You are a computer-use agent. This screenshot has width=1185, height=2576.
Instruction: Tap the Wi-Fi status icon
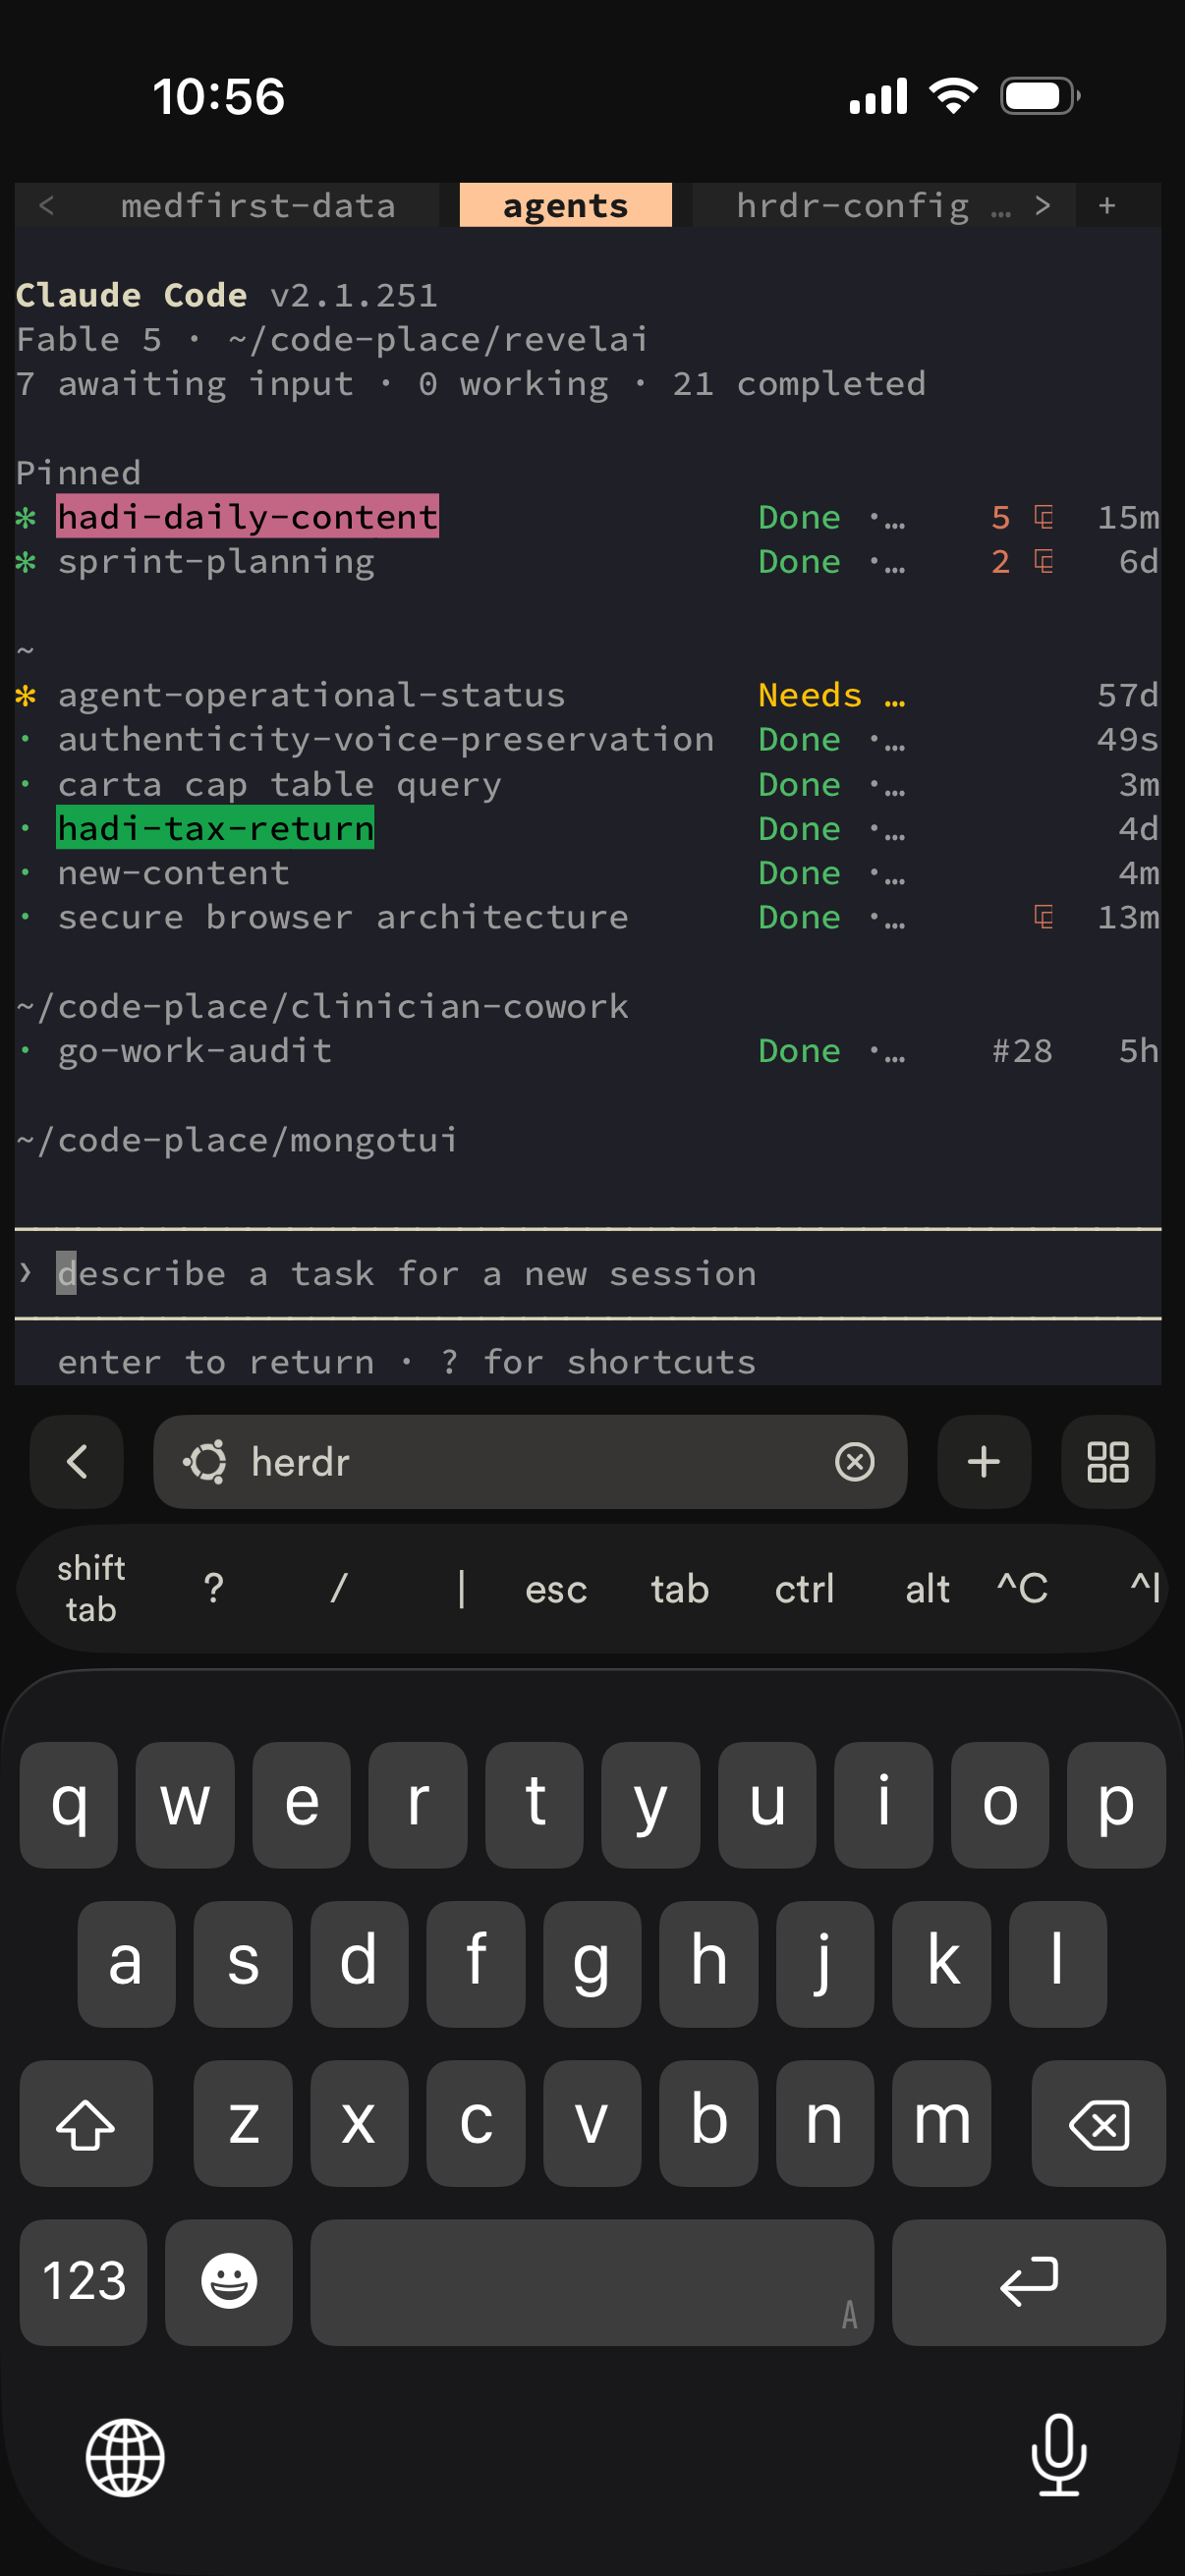[x=953, y=96]
